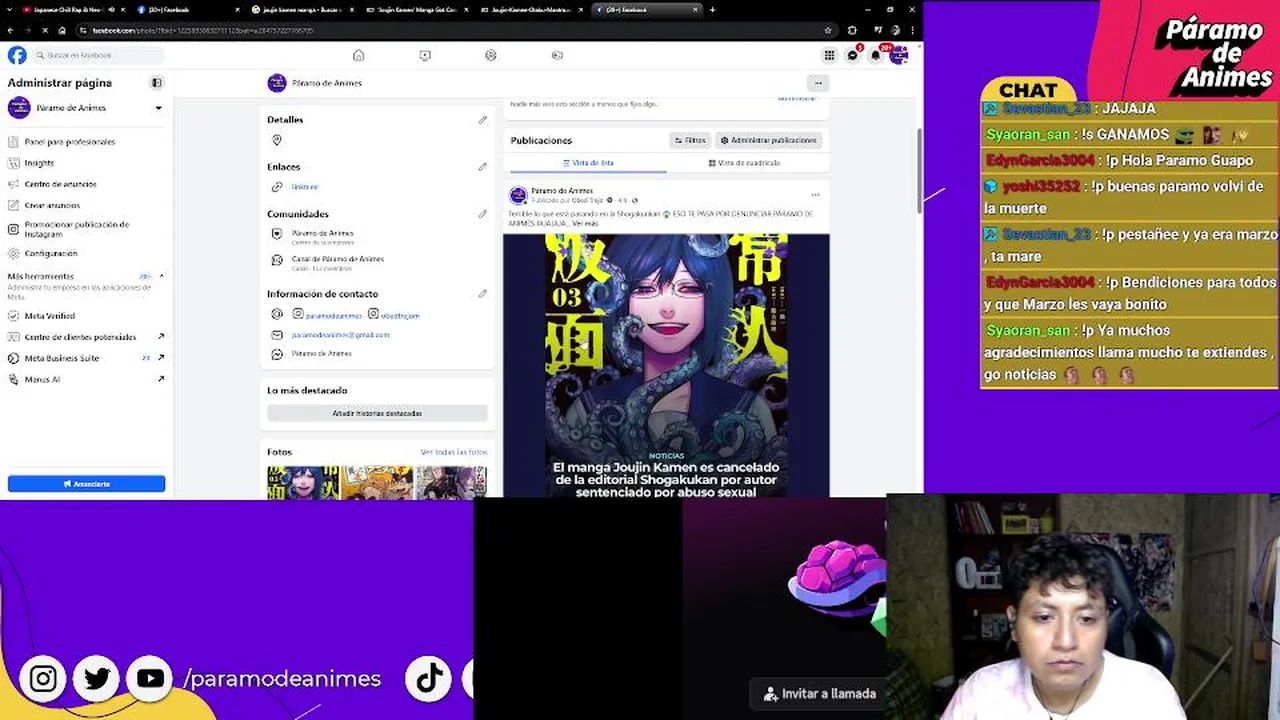Switch to the joujin kamen manga search tab
Screen dimensions: 1280x720
[300, 10]
